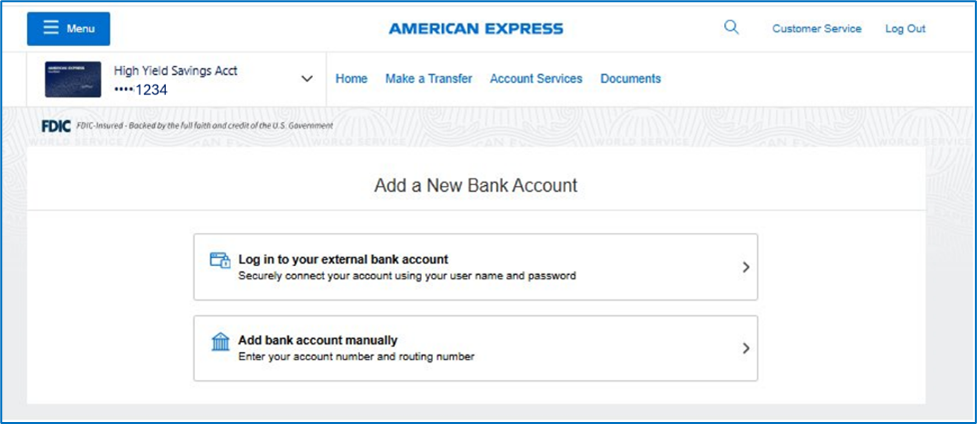Image resolution: width=977 pixels, height=424 pixels.
Task: Click the FDIC-Insured disclosure text
Action: [x=202, y=126]
